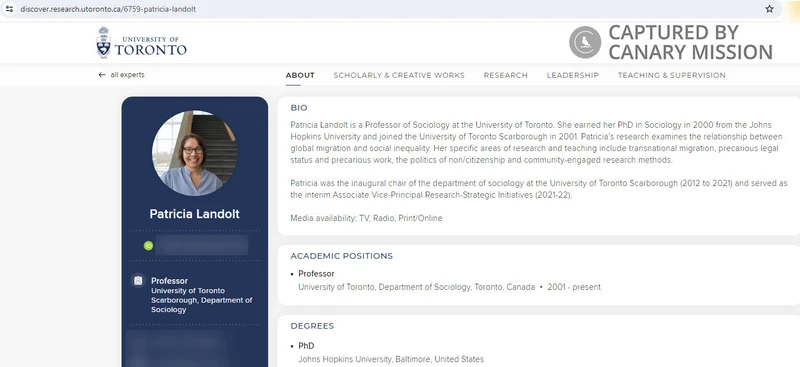The height and width of the screenshot is (367, 800).
Task: Go to the Leadership tab
Action: coord(572,75)
